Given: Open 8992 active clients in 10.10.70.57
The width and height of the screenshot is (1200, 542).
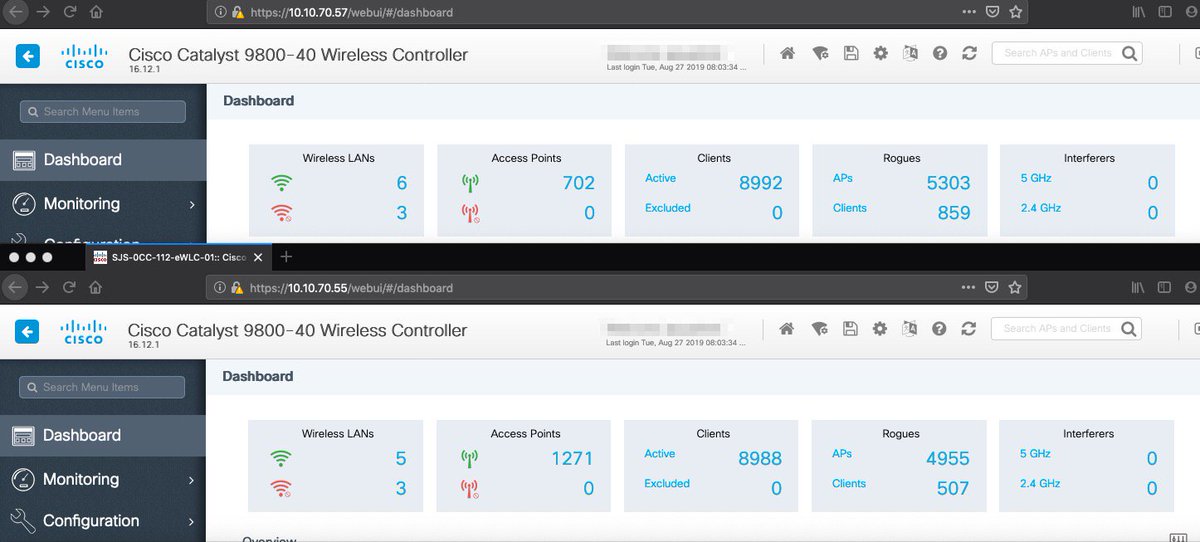Looking at the screenshot, I should 760,184.
